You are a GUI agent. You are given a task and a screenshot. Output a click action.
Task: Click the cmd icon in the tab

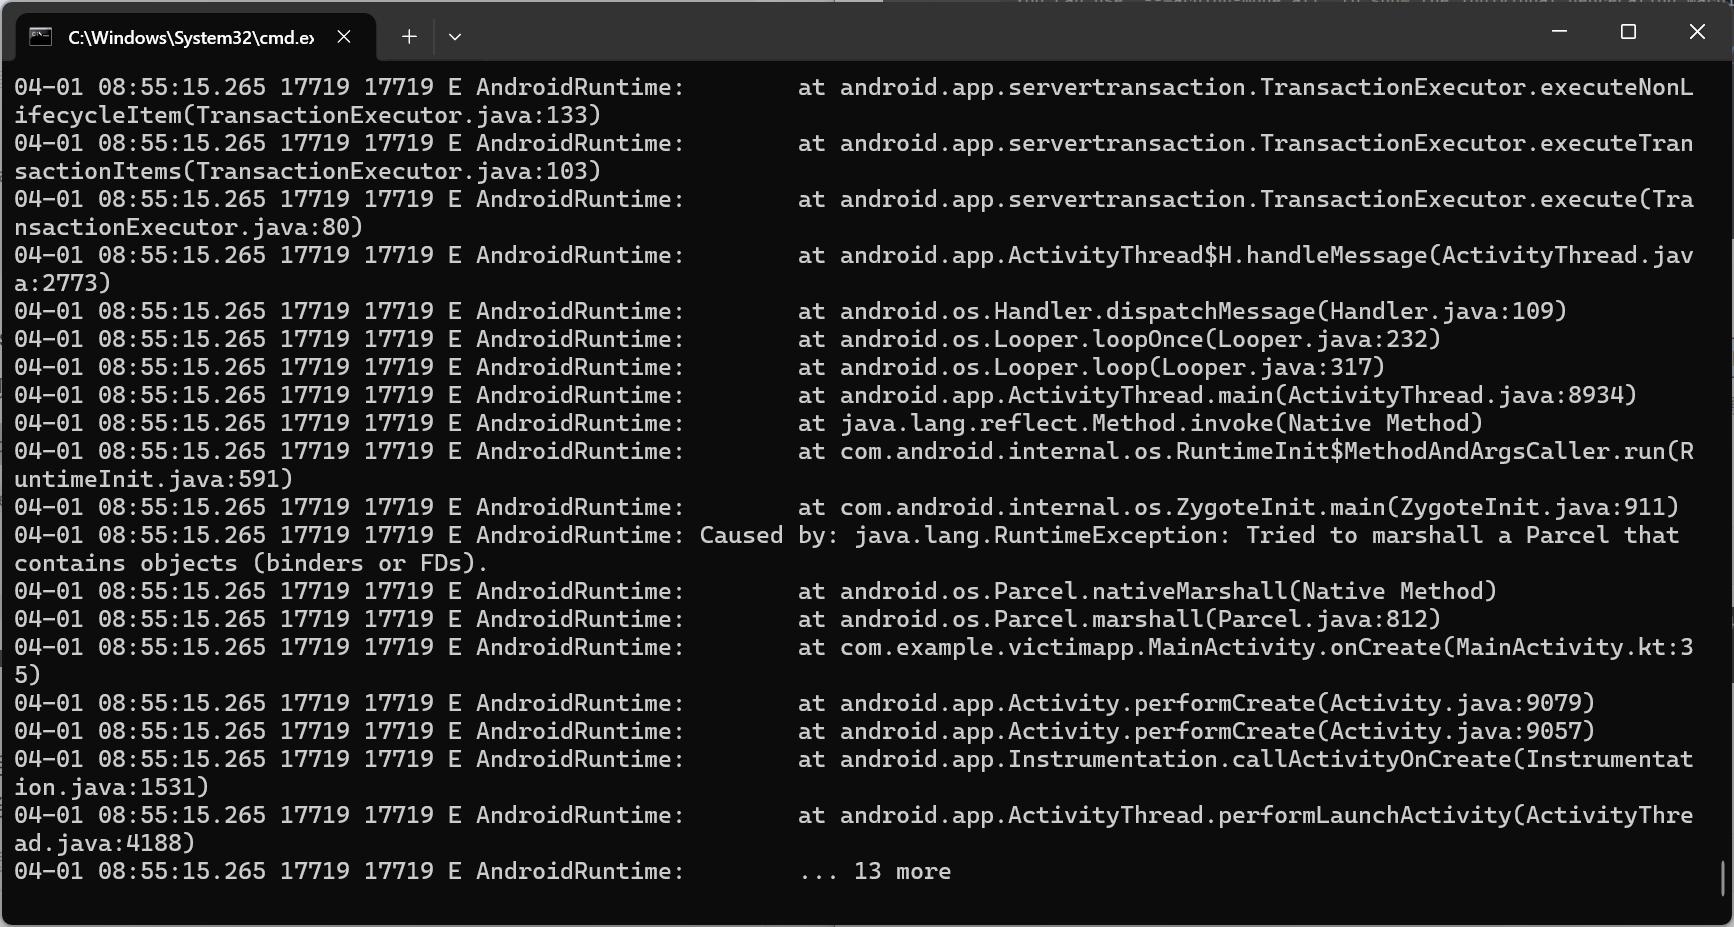tap(40, 37)
